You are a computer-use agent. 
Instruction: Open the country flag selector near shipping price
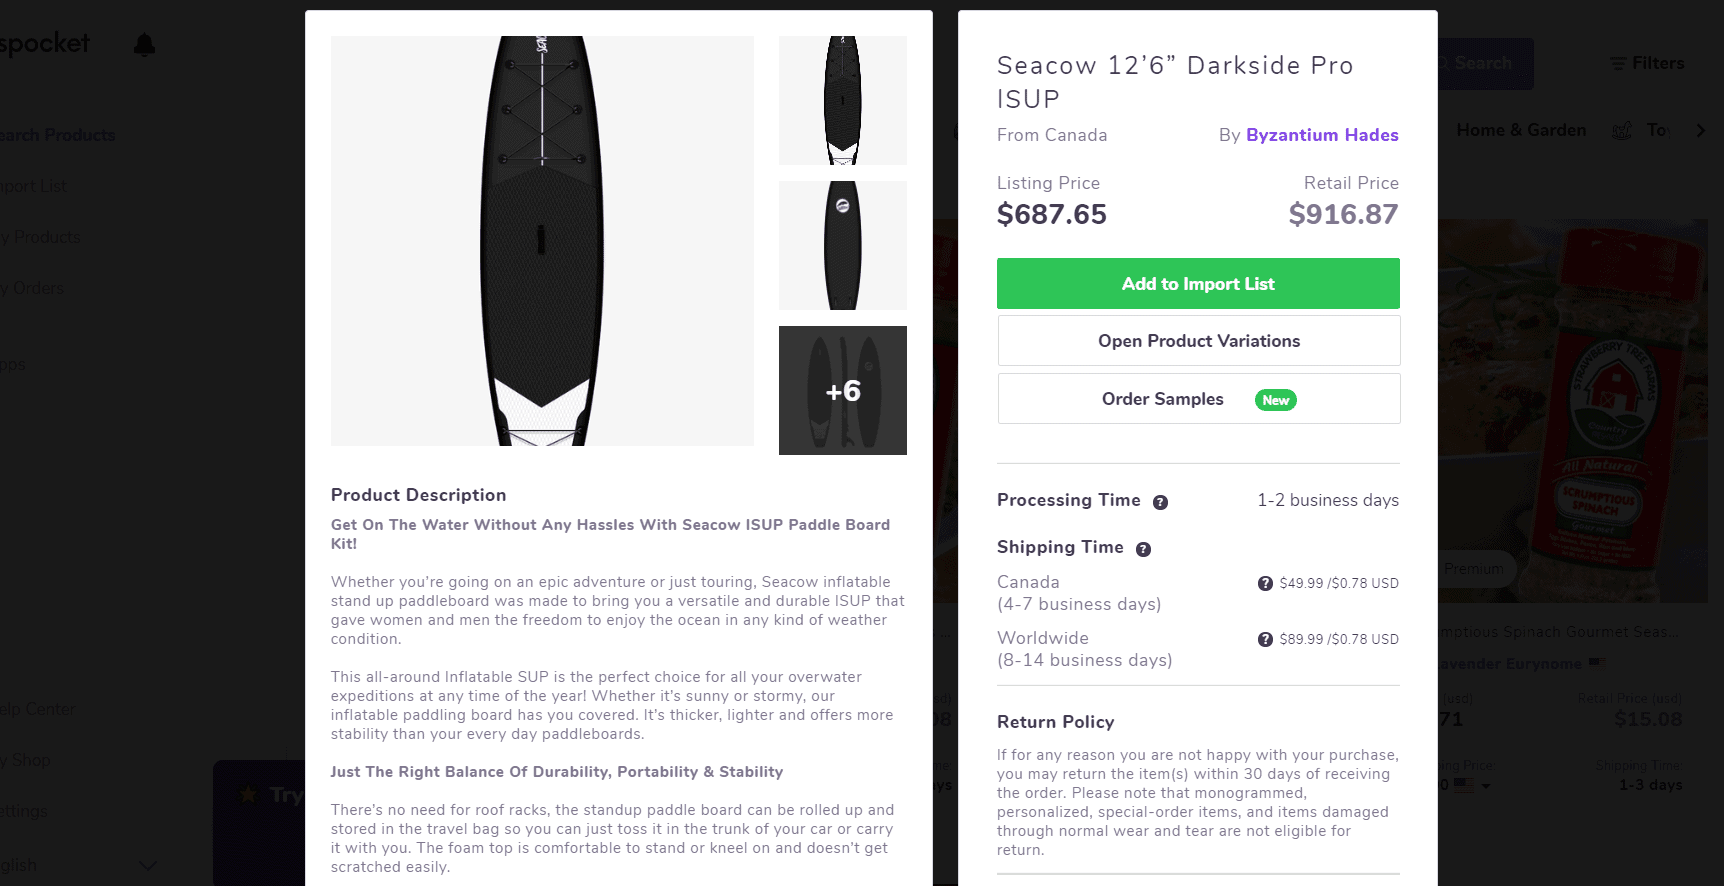click(1468, 785)
